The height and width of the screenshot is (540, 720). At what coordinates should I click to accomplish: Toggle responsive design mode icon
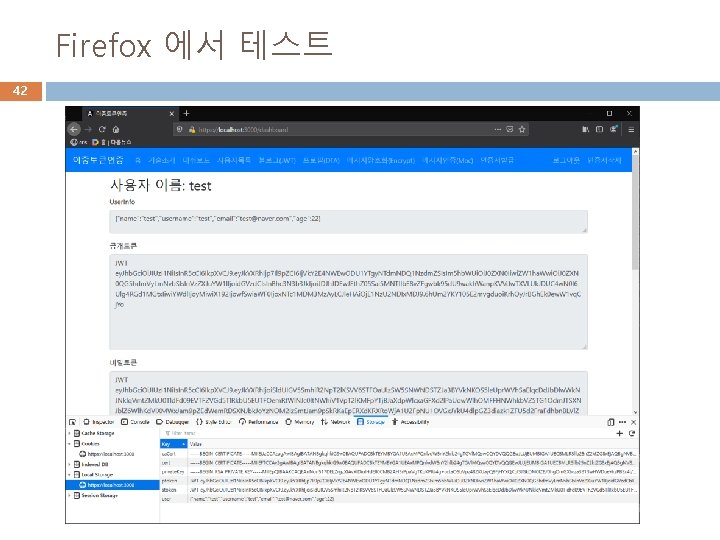[611, 422]
